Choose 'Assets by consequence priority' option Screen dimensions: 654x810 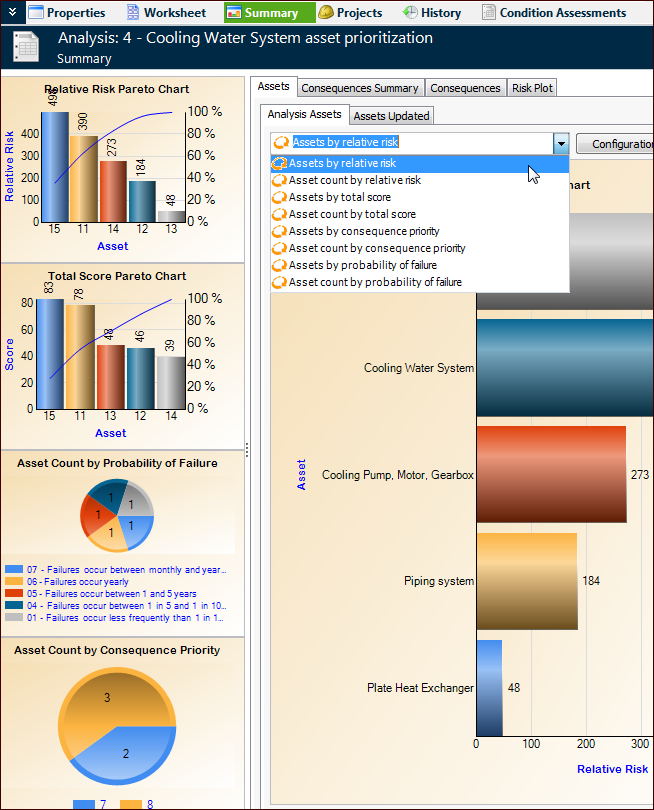[420, 231]
